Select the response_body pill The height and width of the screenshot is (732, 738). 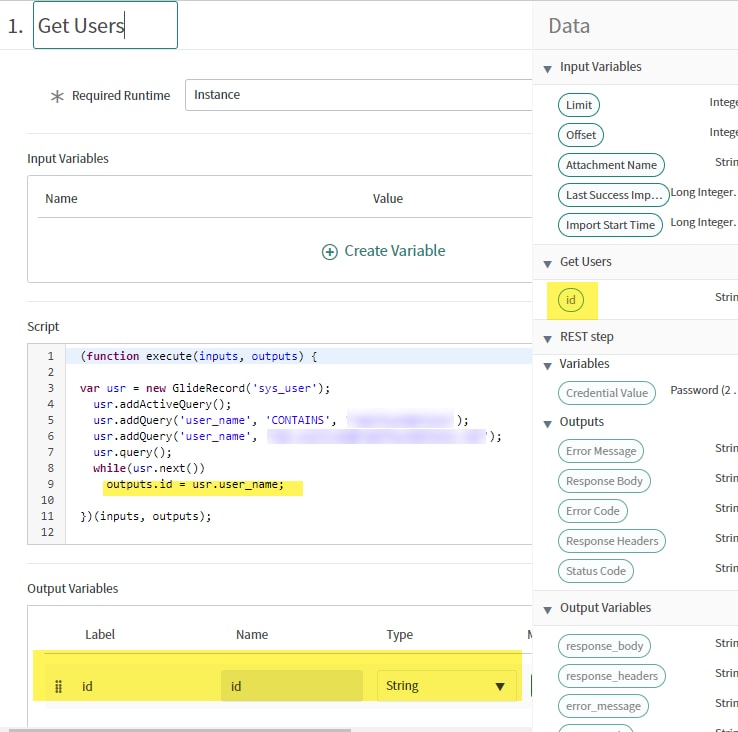[x=604, y=646]
